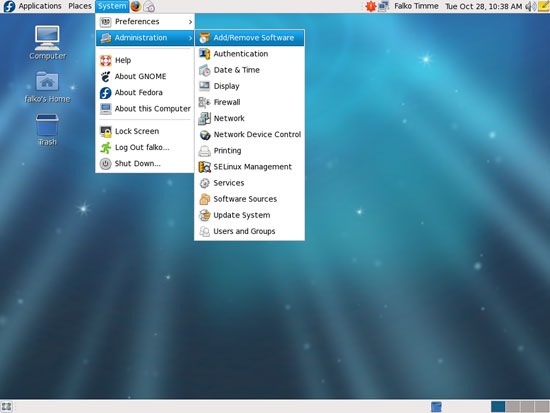
Task: Click the volume speaker icon in panel
Action: [x=531, y=6]
